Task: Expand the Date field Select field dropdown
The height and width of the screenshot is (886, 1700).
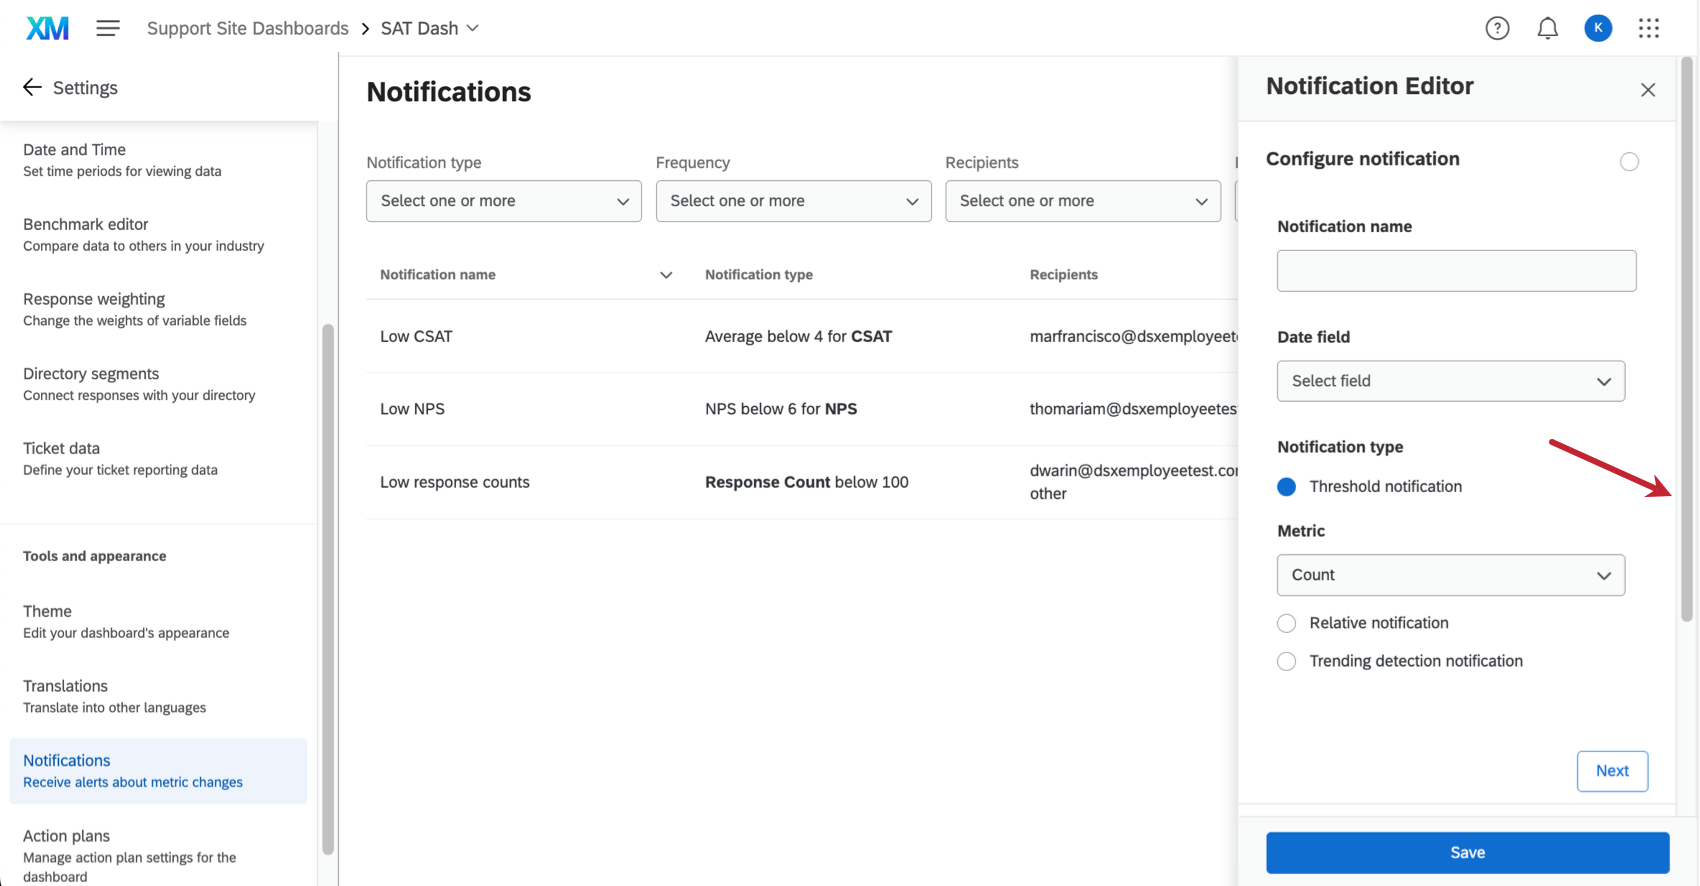Action: click(x=1450, y=381)
